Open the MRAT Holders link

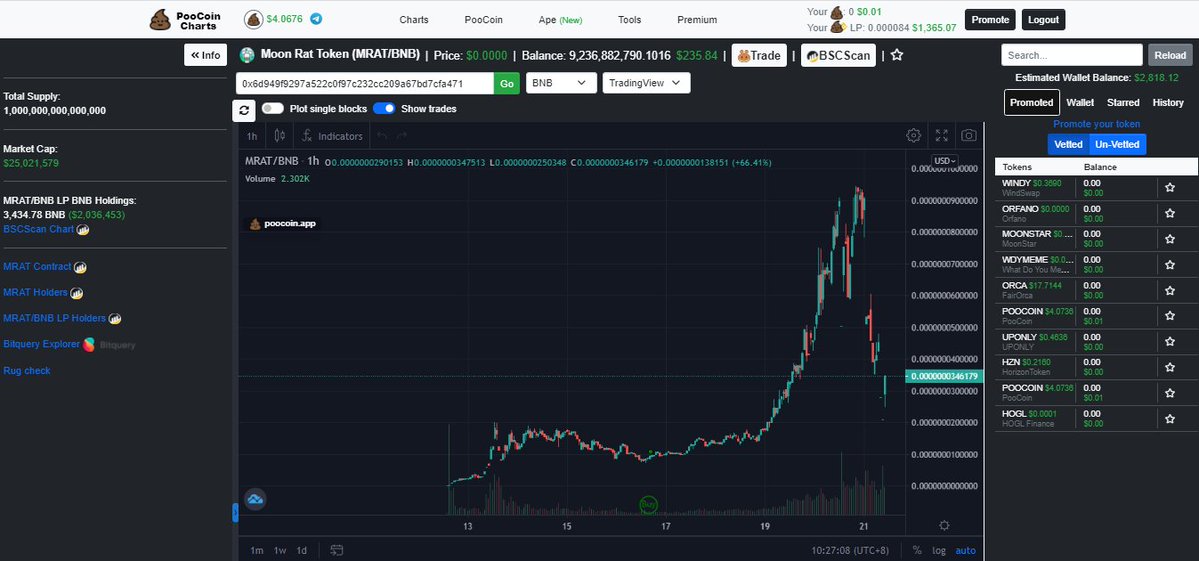[x=35, y=293]
